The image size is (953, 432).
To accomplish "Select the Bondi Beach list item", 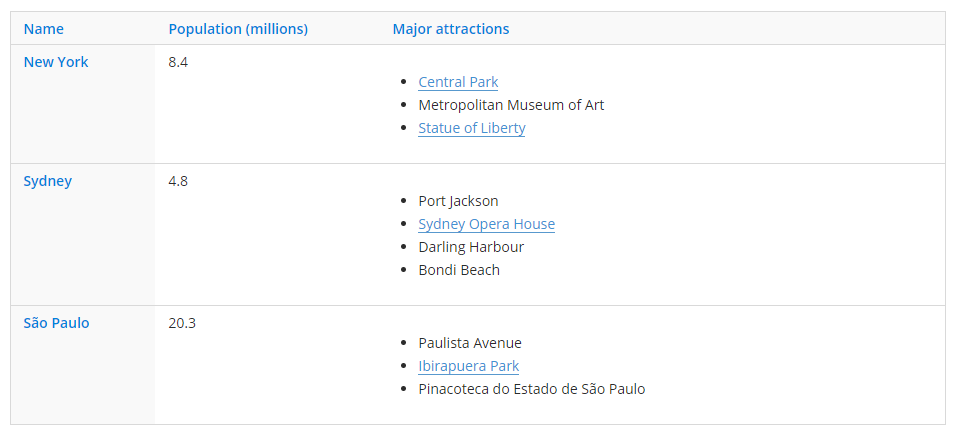I will pos(459,270).
